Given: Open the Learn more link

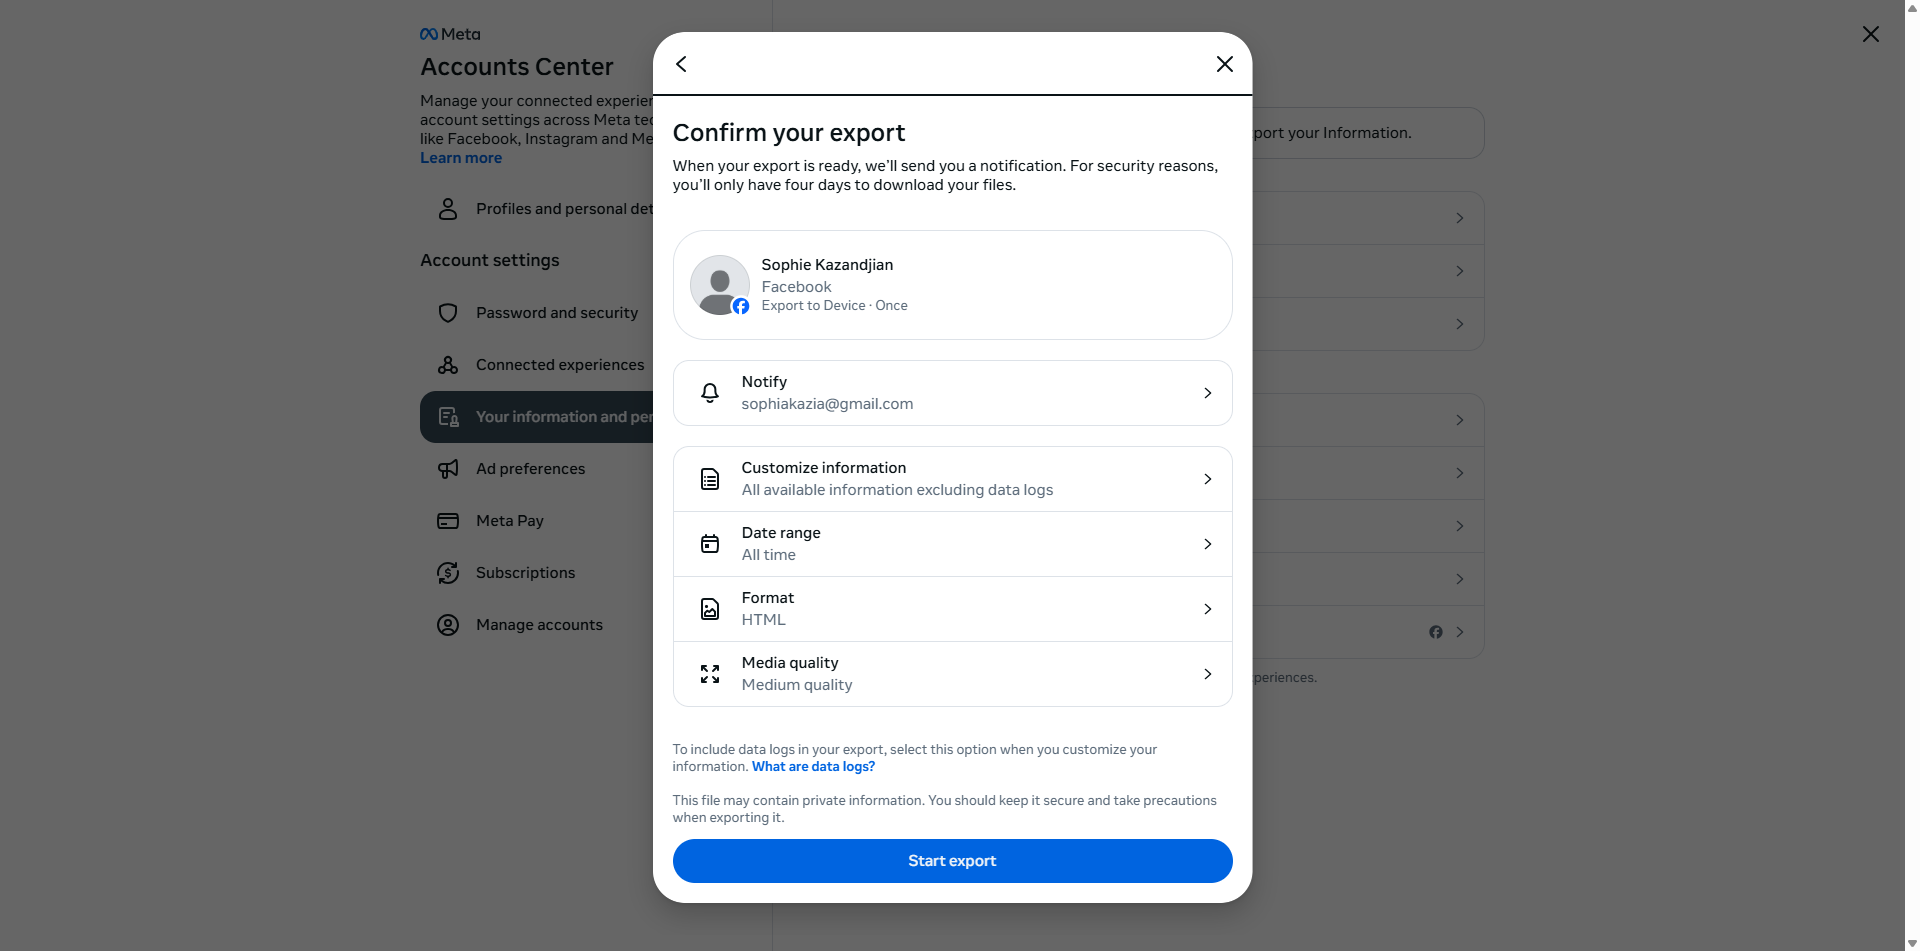Looking at the screenshot, I should (461, 158).
